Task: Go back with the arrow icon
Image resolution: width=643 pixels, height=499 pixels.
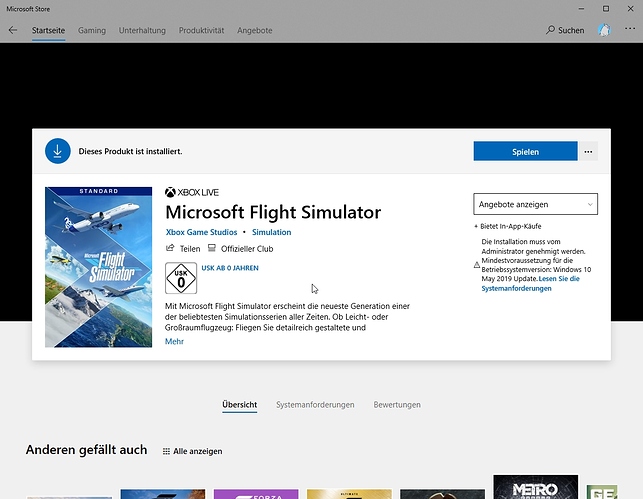Action: [x=13, y=31]
